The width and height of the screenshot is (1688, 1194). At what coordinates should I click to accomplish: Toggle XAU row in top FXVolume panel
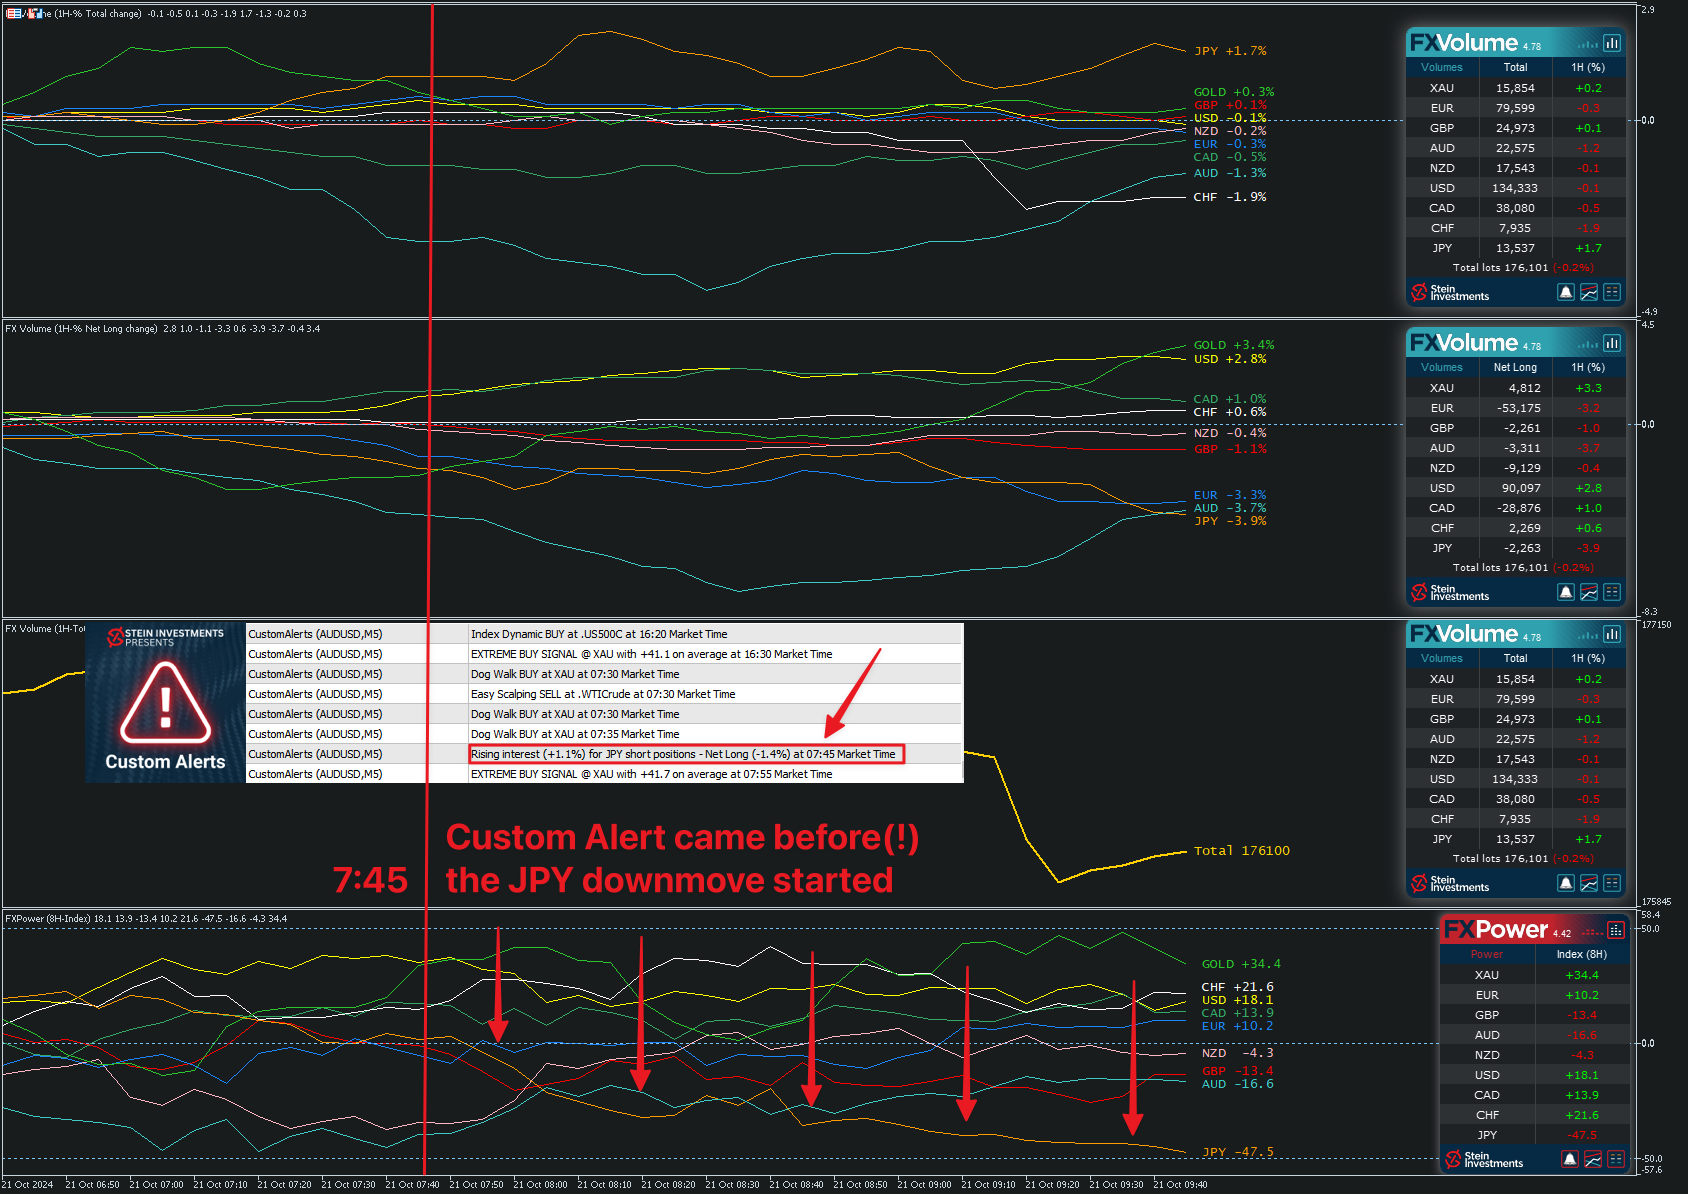click(1516, 88)
